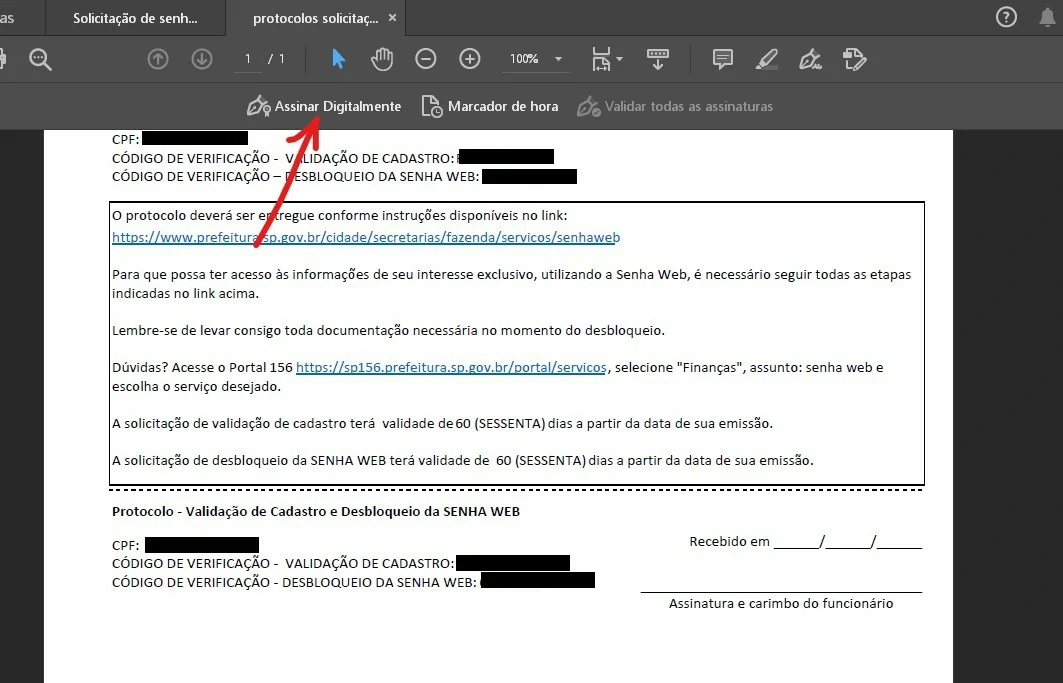Add a comment note
The image size is (1063, 683).
coord(723,59)
